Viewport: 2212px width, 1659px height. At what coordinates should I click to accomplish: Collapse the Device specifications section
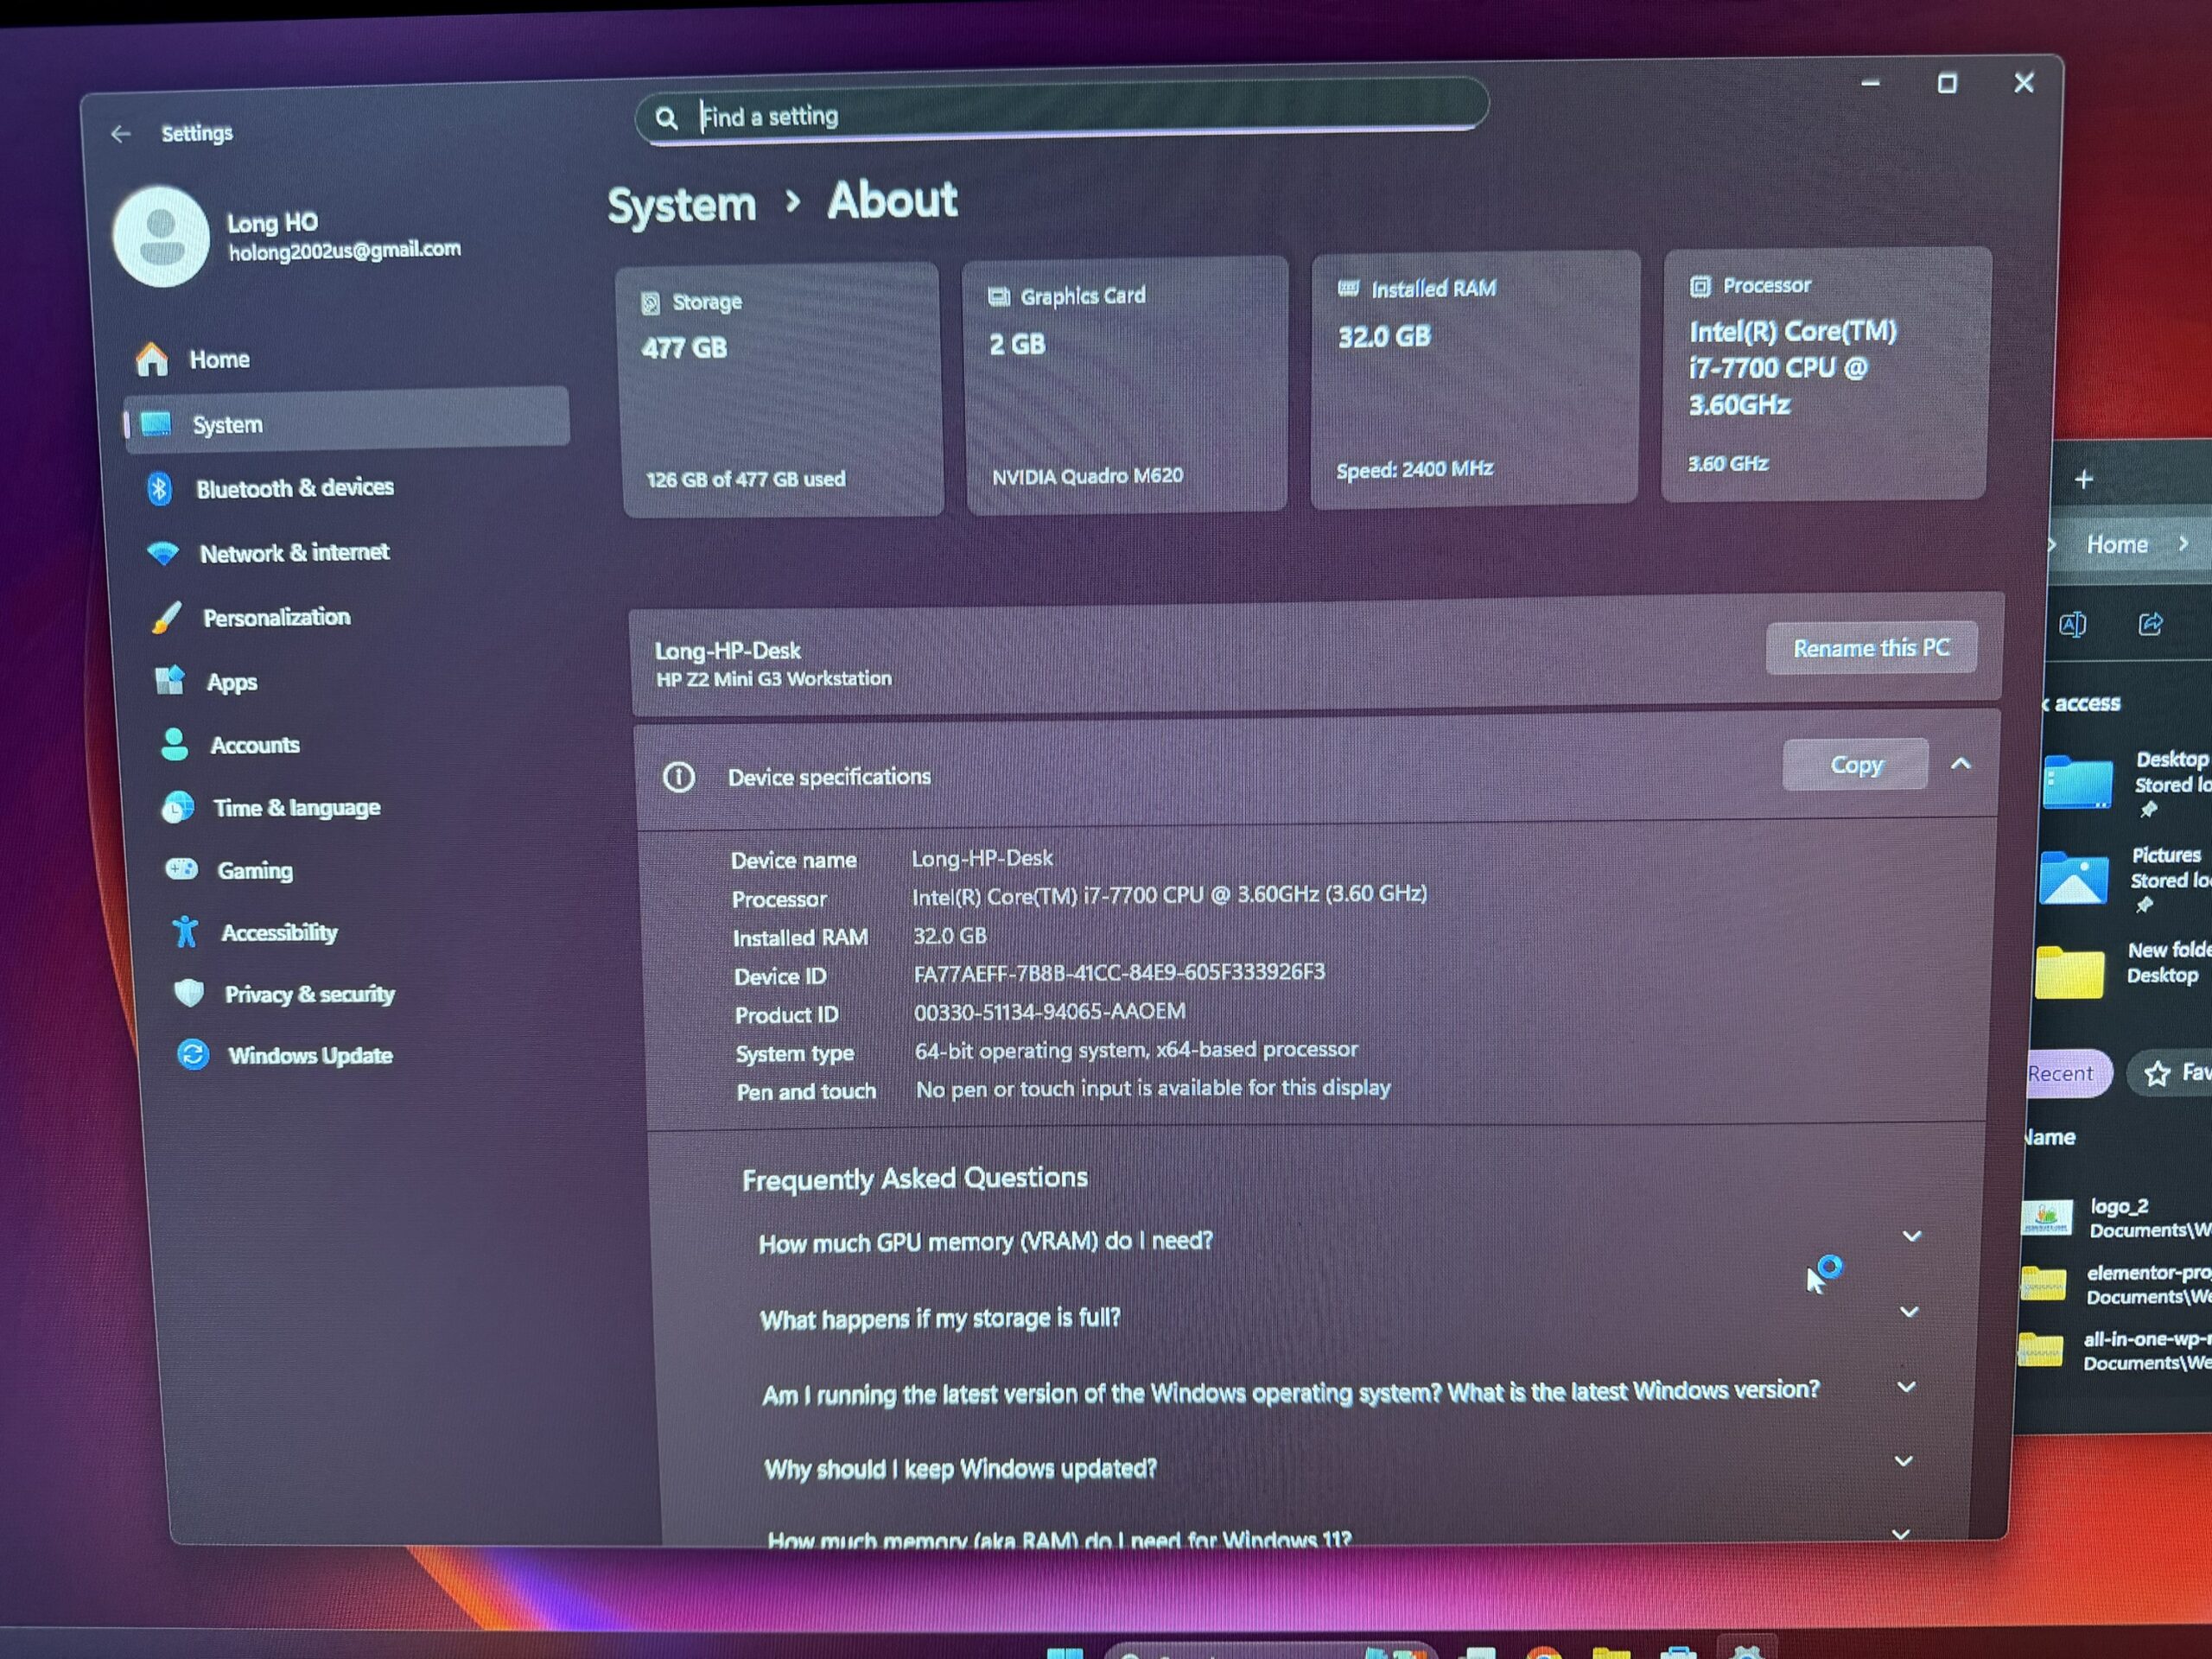1960,764
